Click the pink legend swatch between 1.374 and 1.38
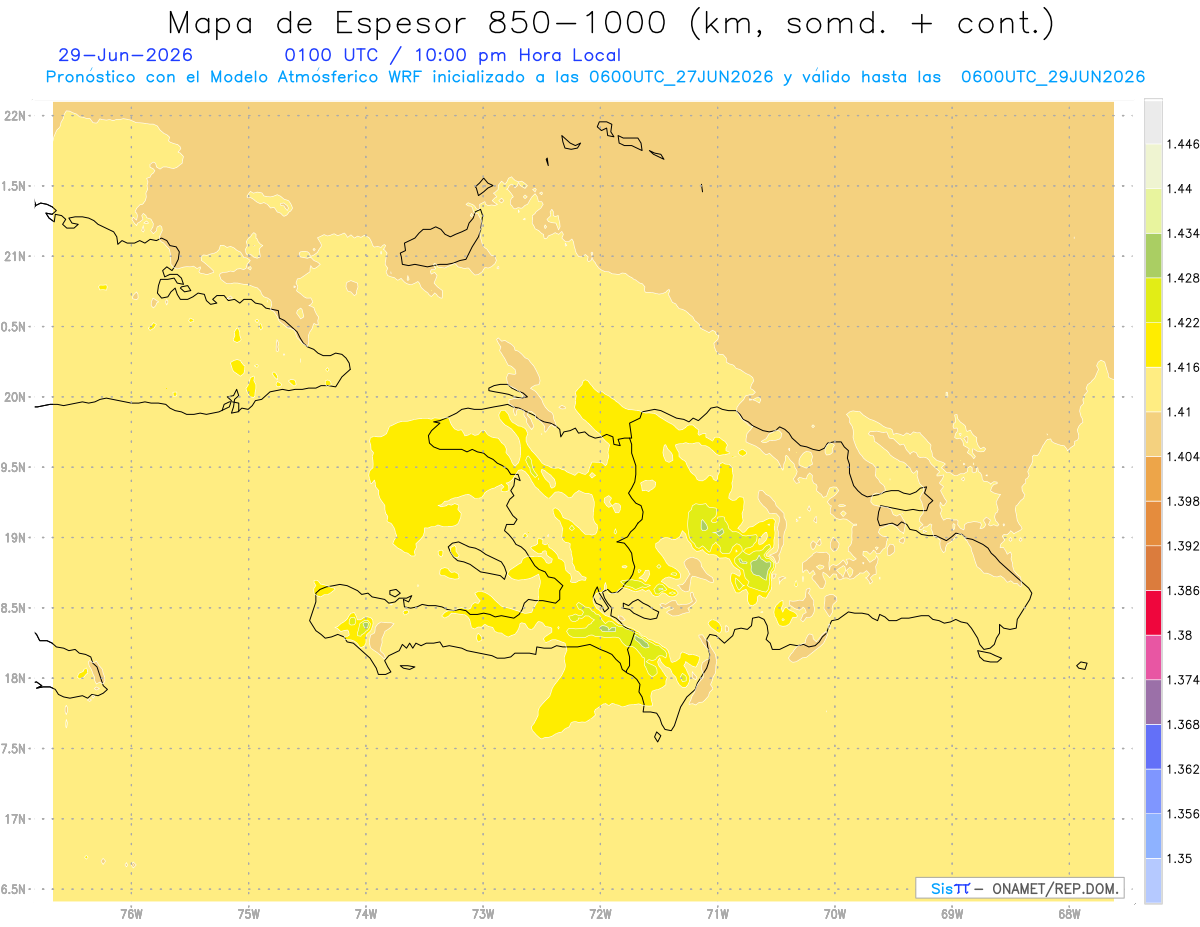The image size is (1200, 927). (x=1153, y=658)
